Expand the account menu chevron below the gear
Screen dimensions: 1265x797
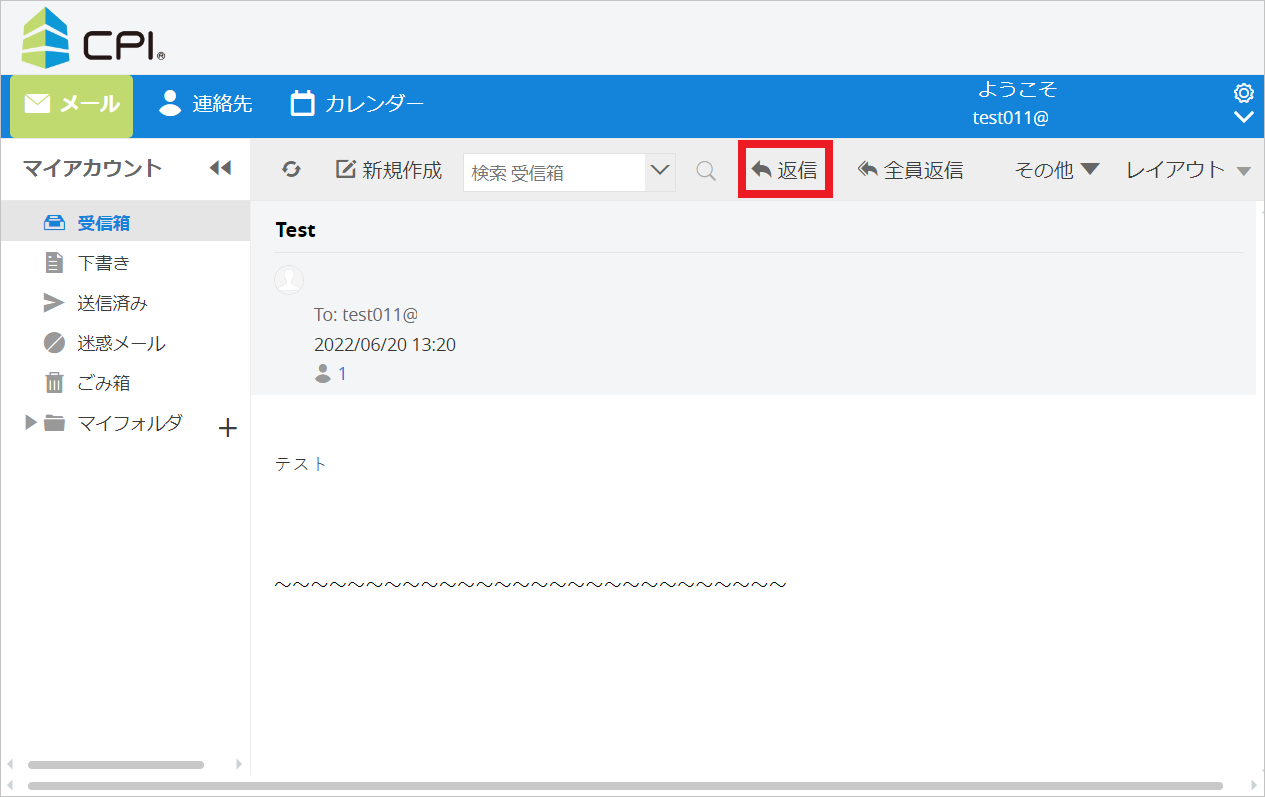pyautogui.click(x=1244, y=117)
